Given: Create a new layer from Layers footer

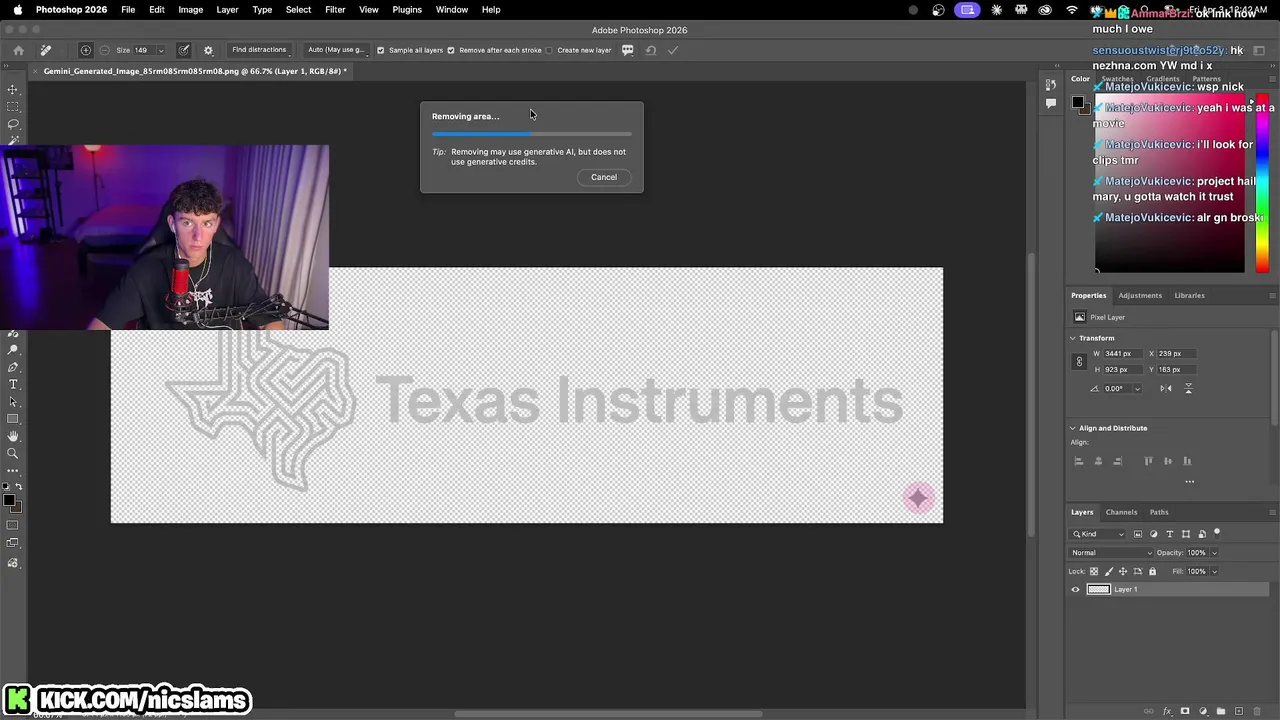Looking at the screenshot, I should (1239, 711).
